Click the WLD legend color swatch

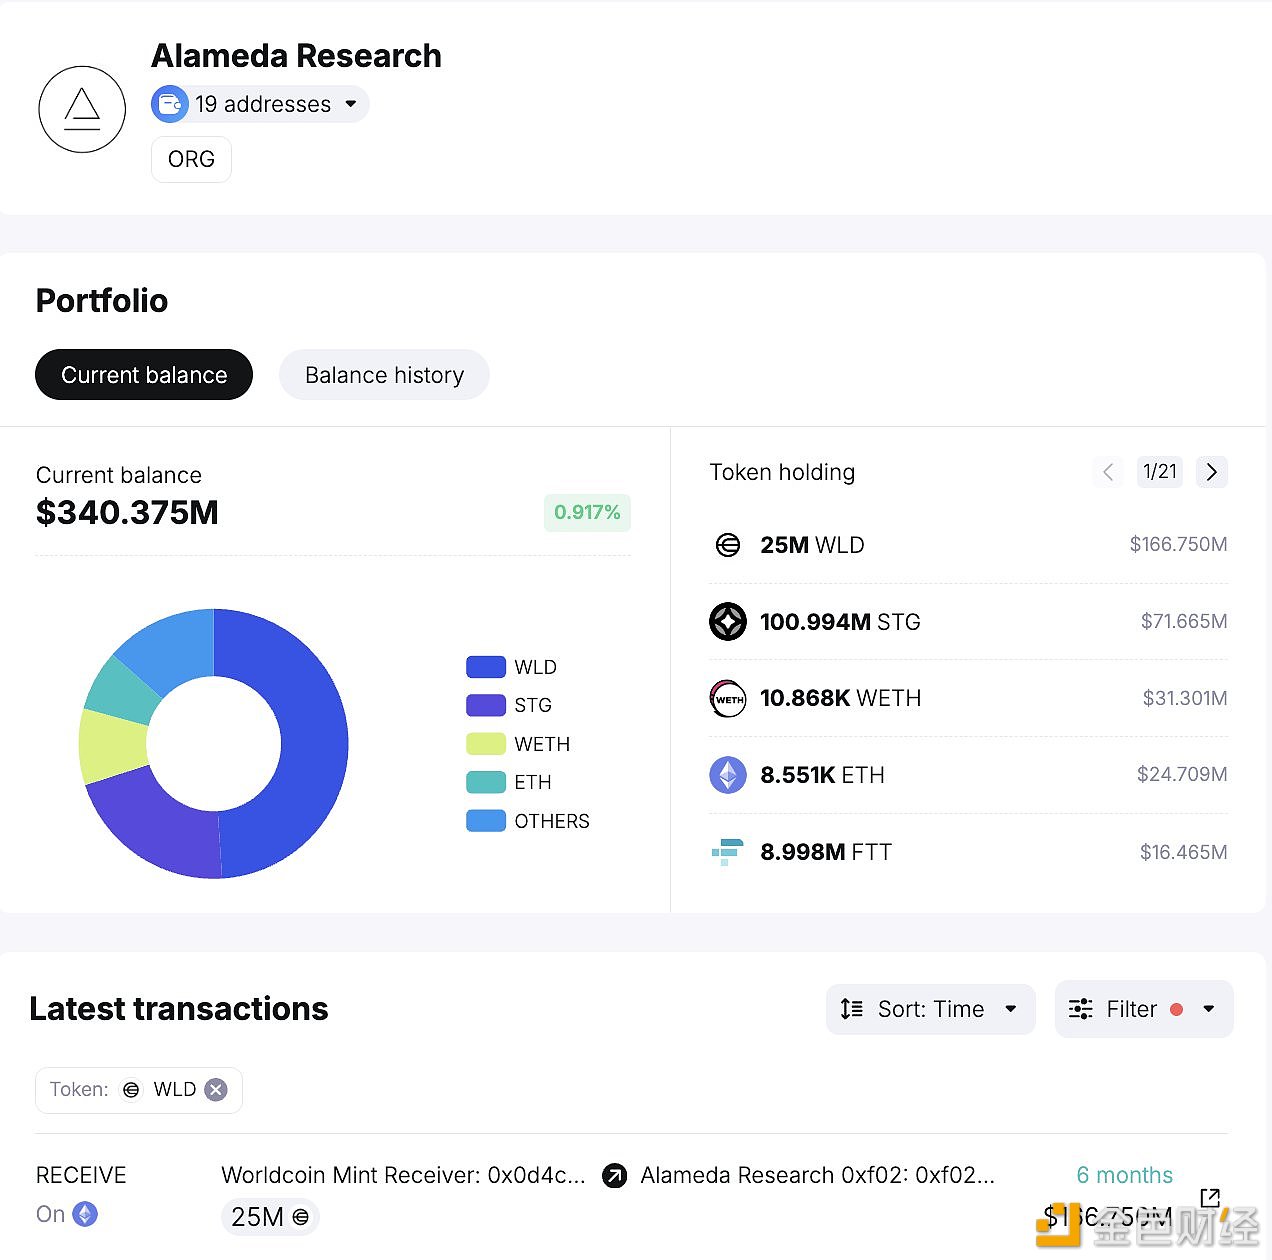pos(486,667)
